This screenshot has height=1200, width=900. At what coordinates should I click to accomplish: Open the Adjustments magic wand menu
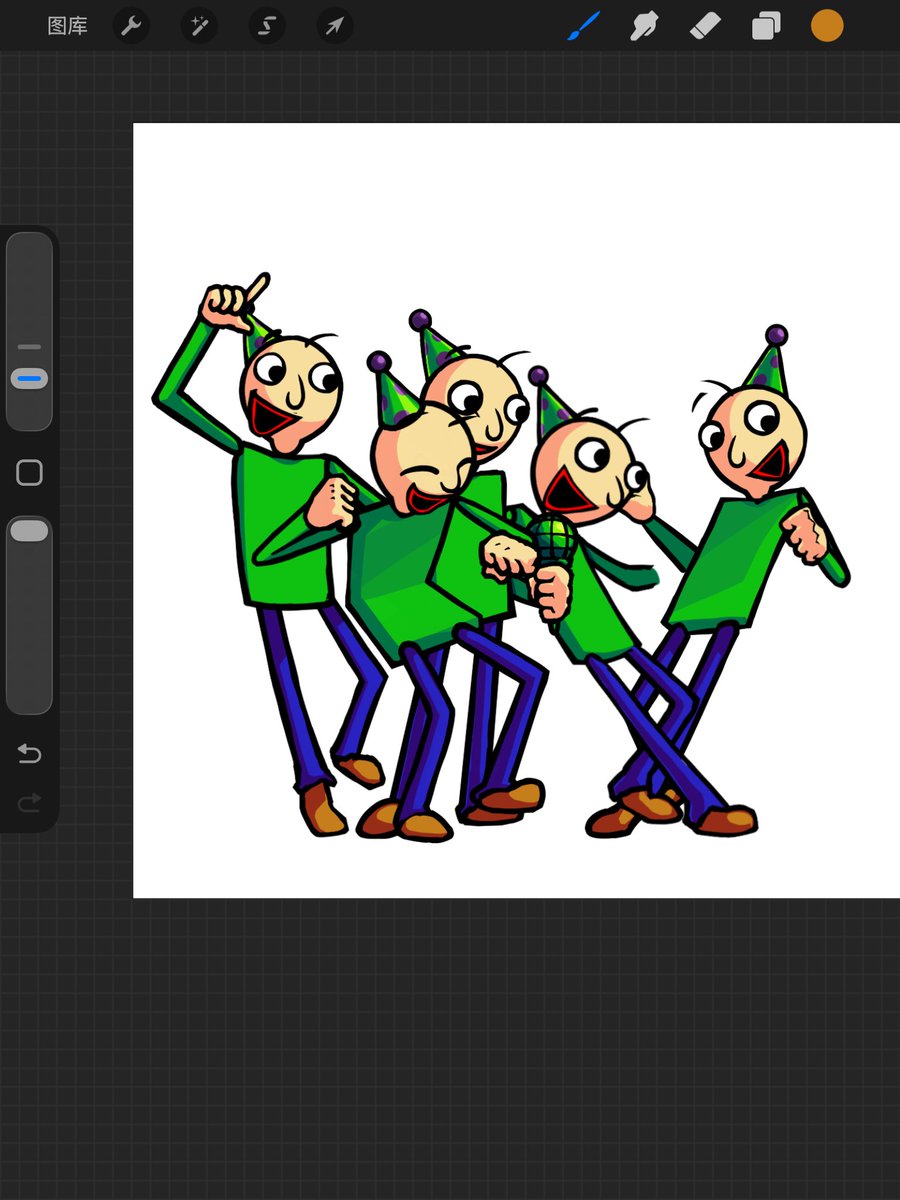199,26
